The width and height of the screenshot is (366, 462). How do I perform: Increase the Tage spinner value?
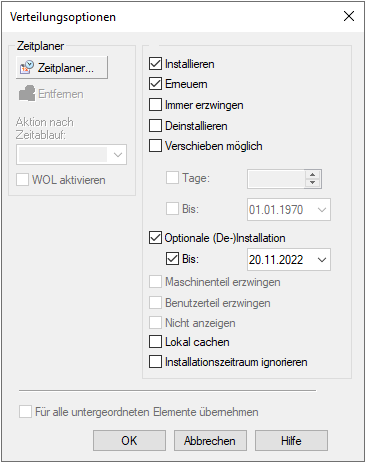click(312, 175)
